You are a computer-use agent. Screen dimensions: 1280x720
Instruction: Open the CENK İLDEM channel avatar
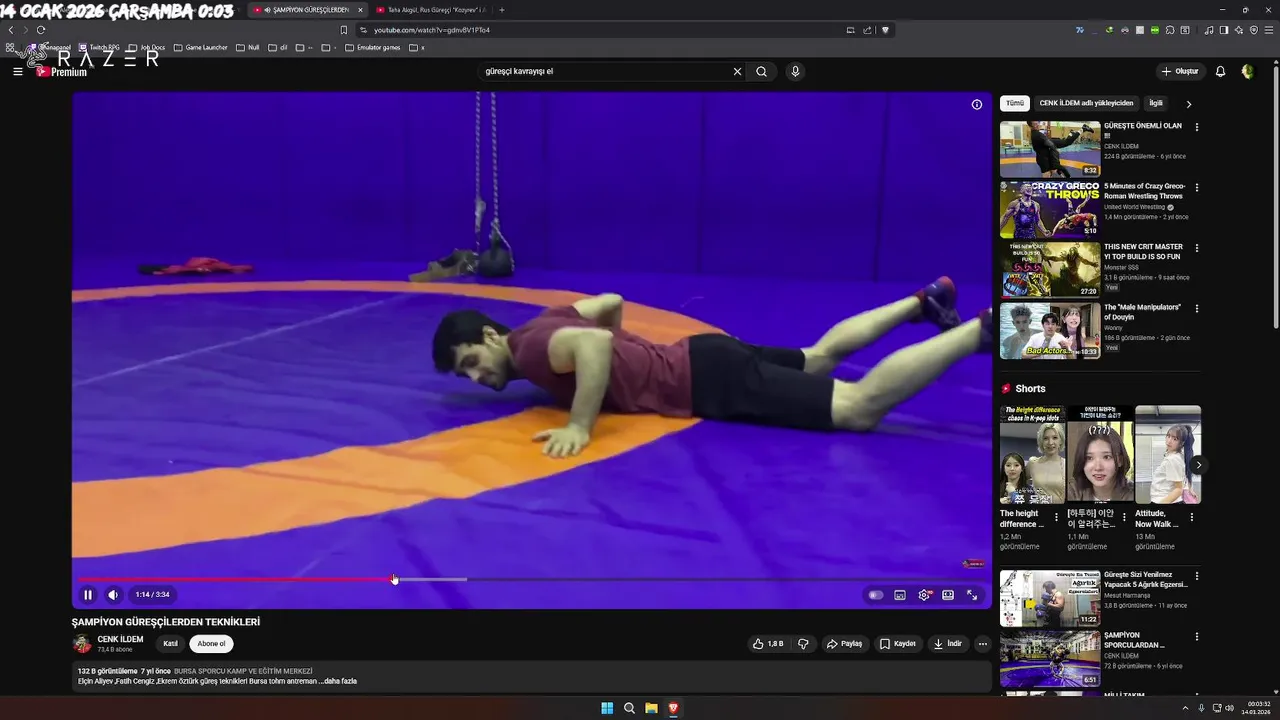(82, 644)
